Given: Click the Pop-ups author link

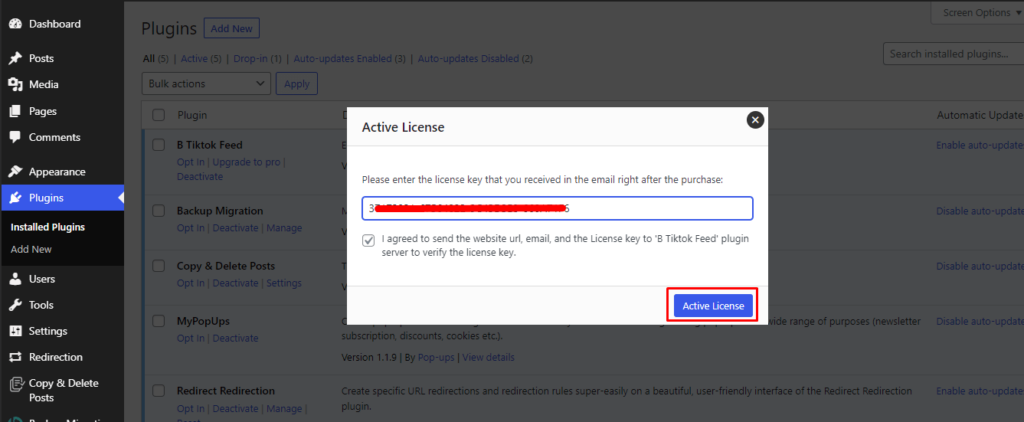Looking at the screenshot, I should (436, 357).
